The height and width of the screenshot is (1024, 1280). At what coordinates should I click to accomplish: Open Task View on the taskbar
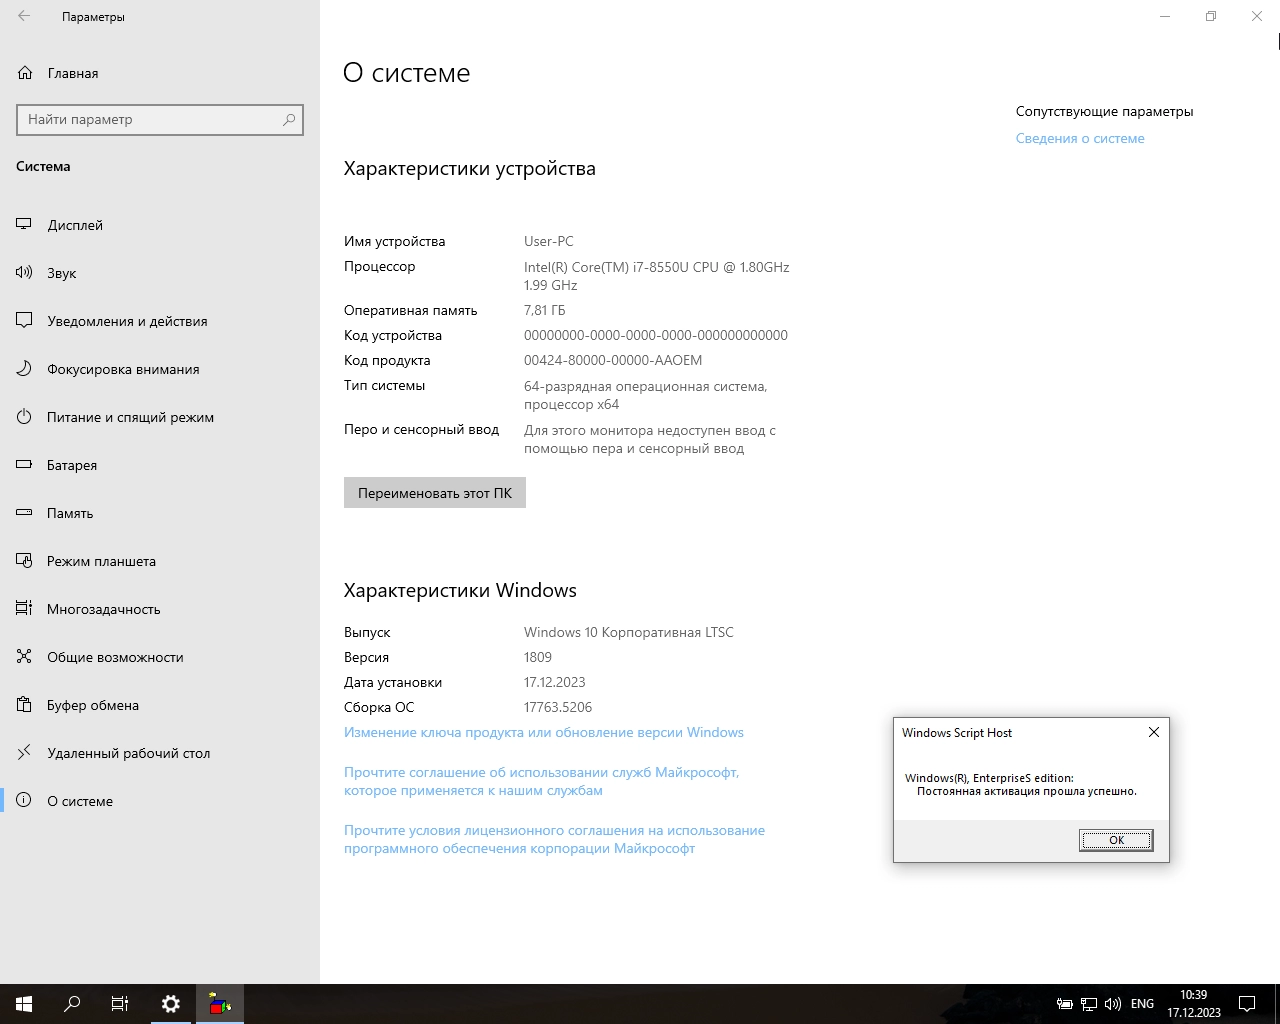tap(120, 1004)
